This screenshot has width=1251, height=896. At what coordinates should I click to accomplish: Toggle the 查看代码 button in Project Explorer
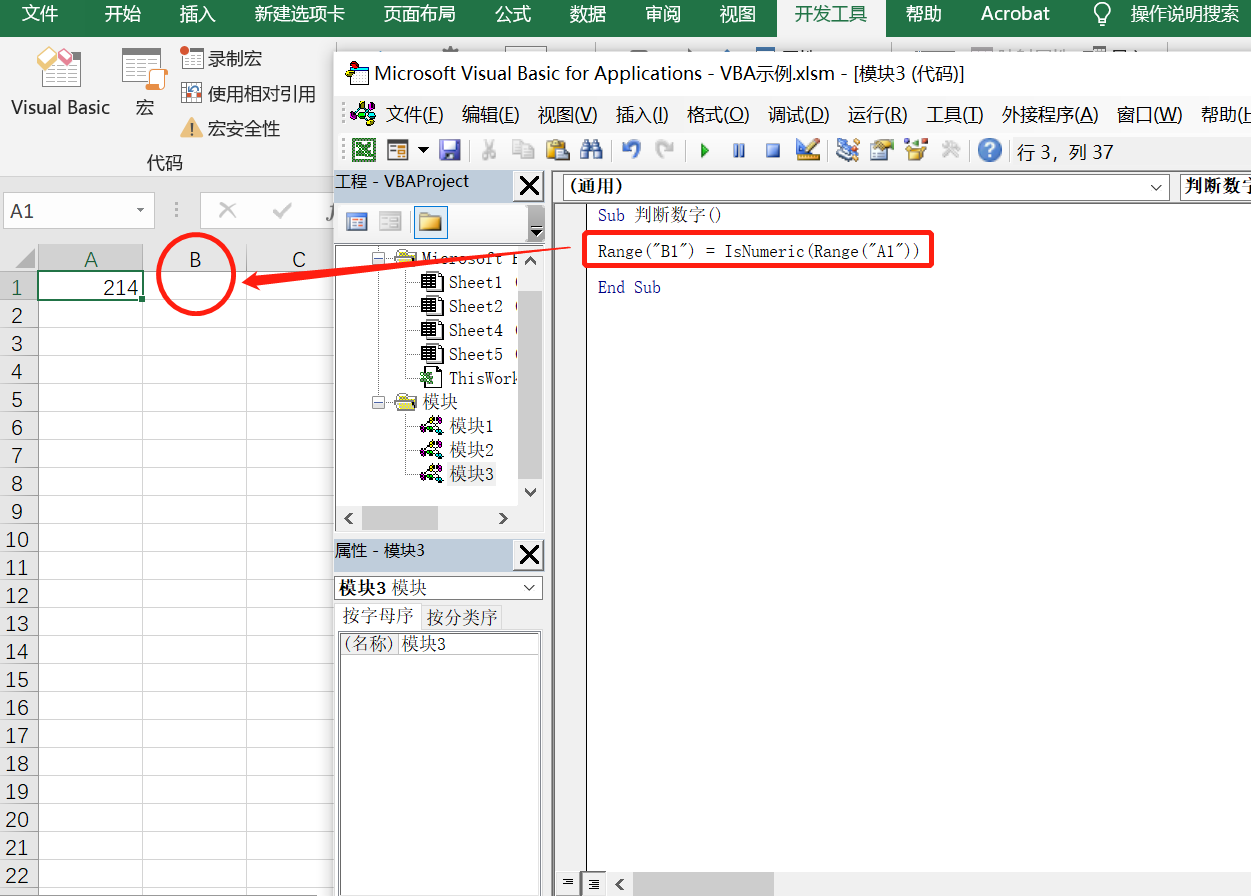[x=357, y=222]
